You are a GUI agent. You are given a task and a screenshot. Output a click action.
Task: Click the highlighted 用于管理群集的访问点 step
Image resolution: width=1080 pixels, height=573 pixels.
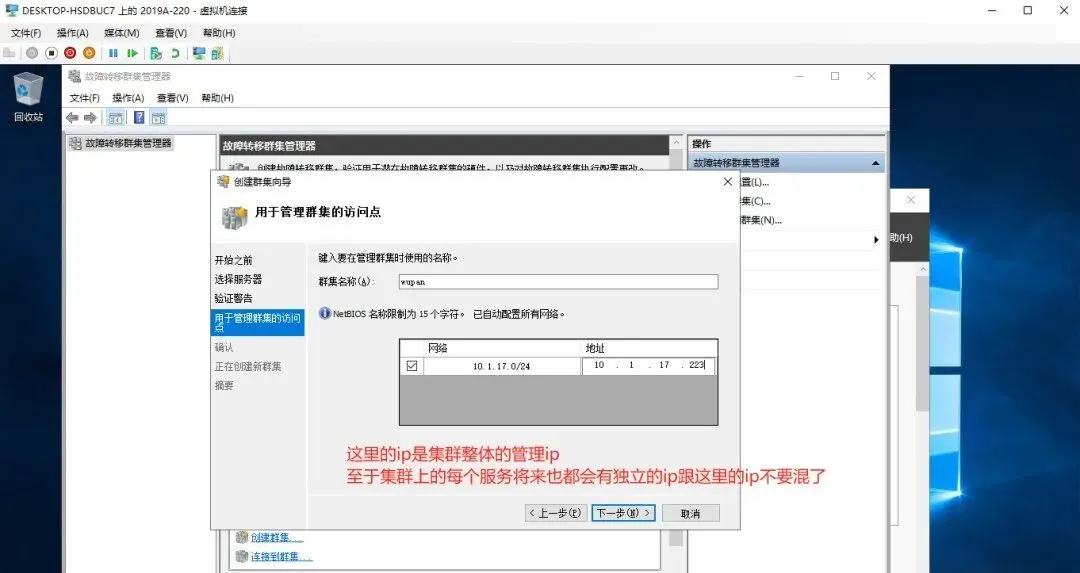pos(258,322)
